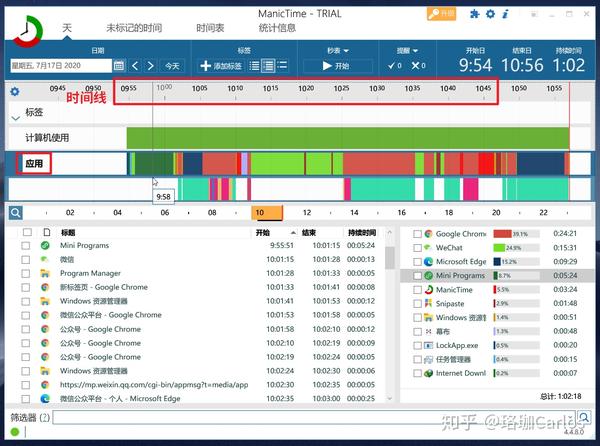Click the 今天 today button

coord(172,66)
